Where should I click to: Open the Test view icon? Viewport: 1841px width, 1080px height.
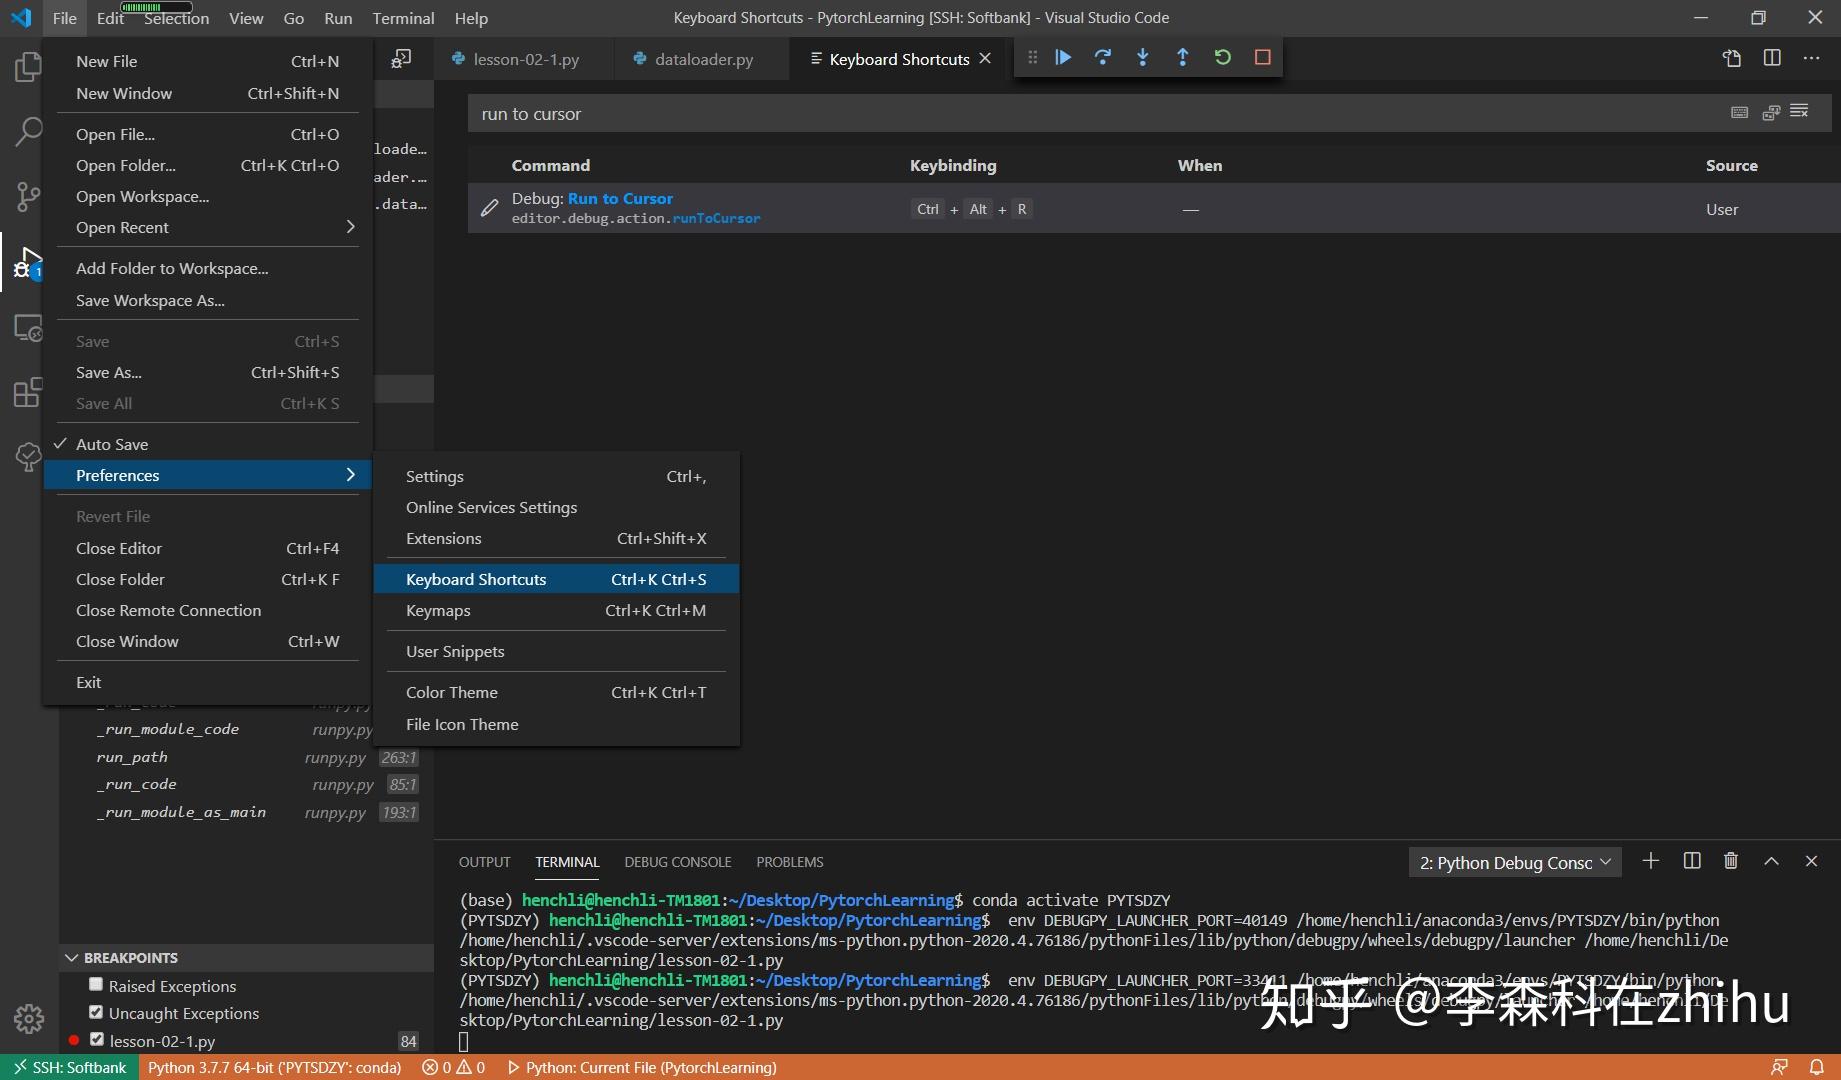pos(28,457)
